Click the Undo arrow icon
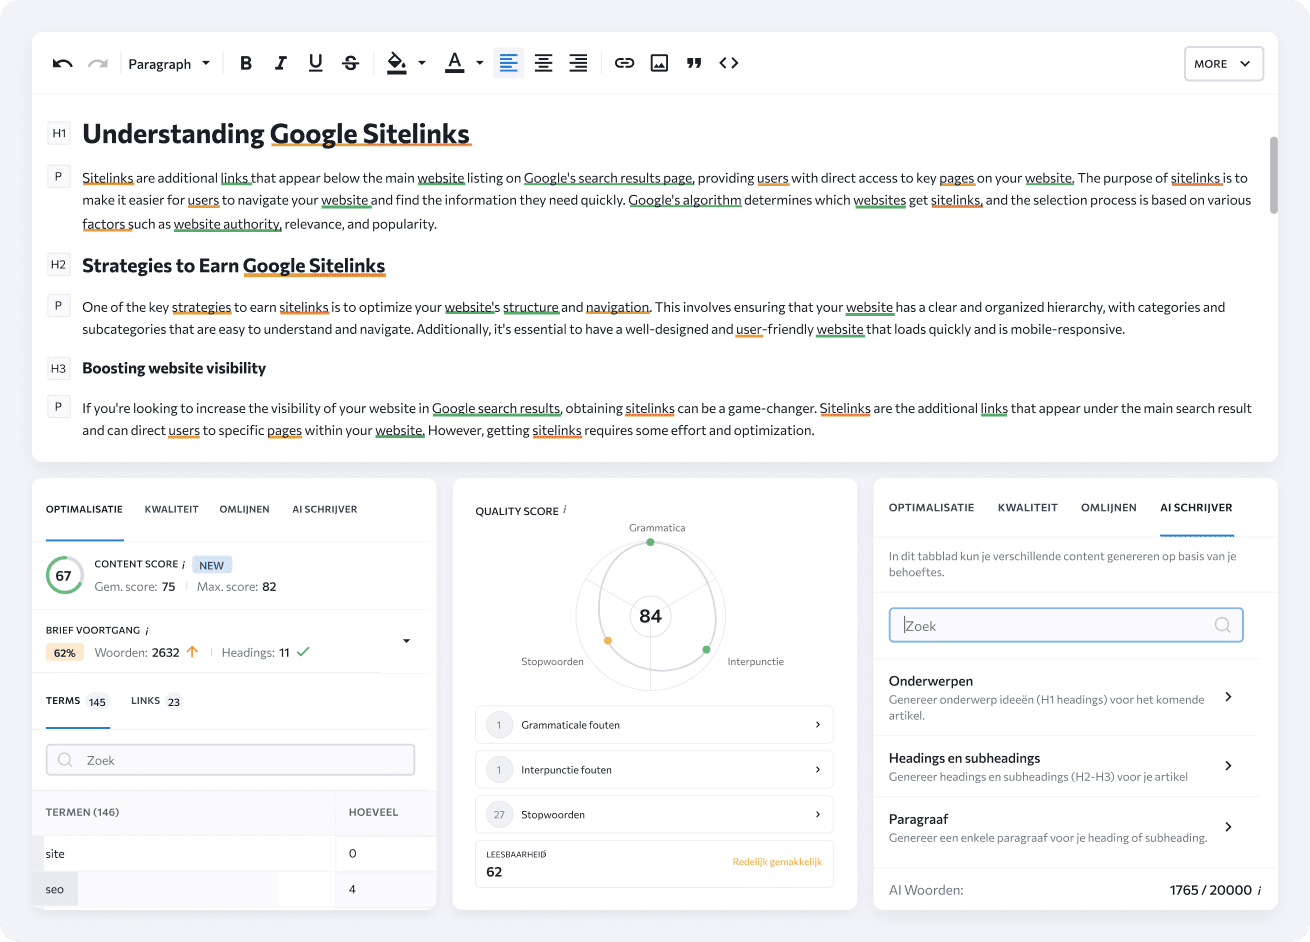Image resolution: width=1310 pixels, height=942 pixels. coord(63,63)
